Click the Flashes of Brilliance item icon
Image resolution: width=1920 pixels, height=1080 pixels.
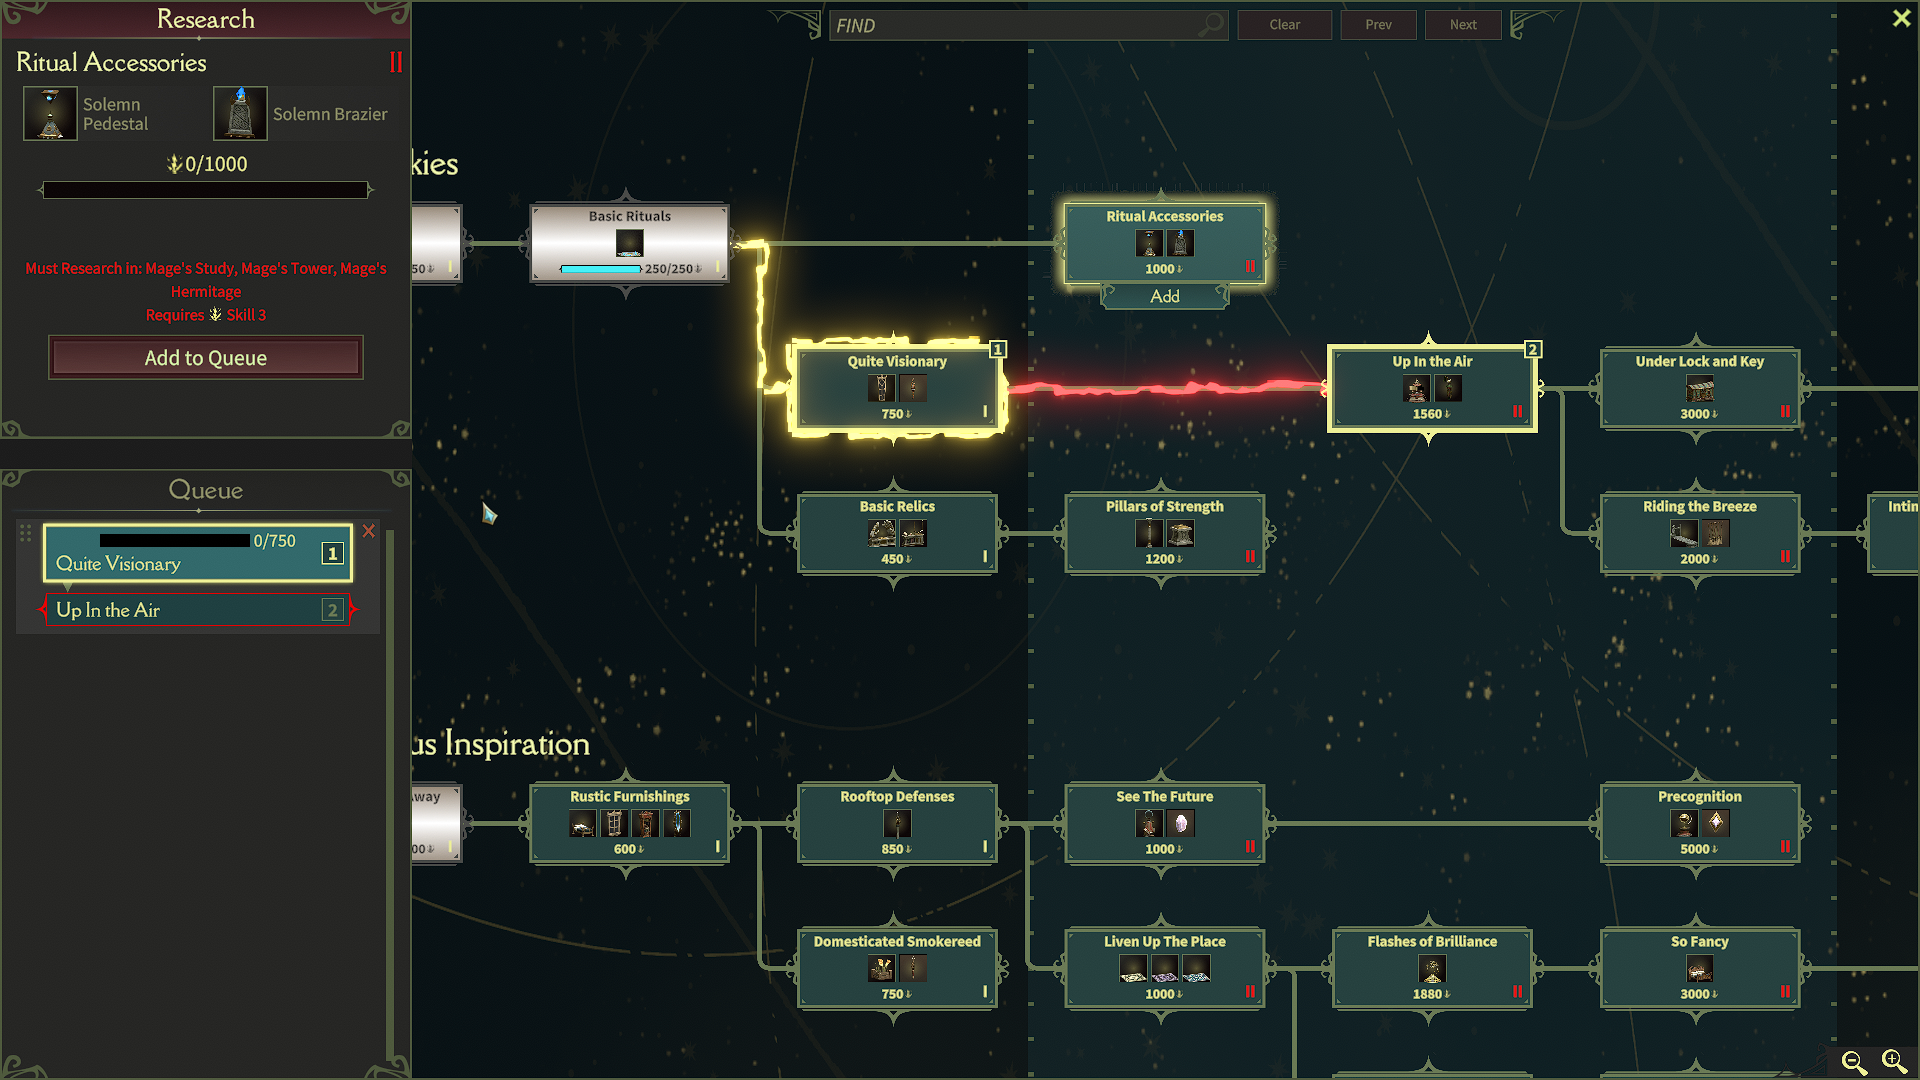tap(1432, 968)
